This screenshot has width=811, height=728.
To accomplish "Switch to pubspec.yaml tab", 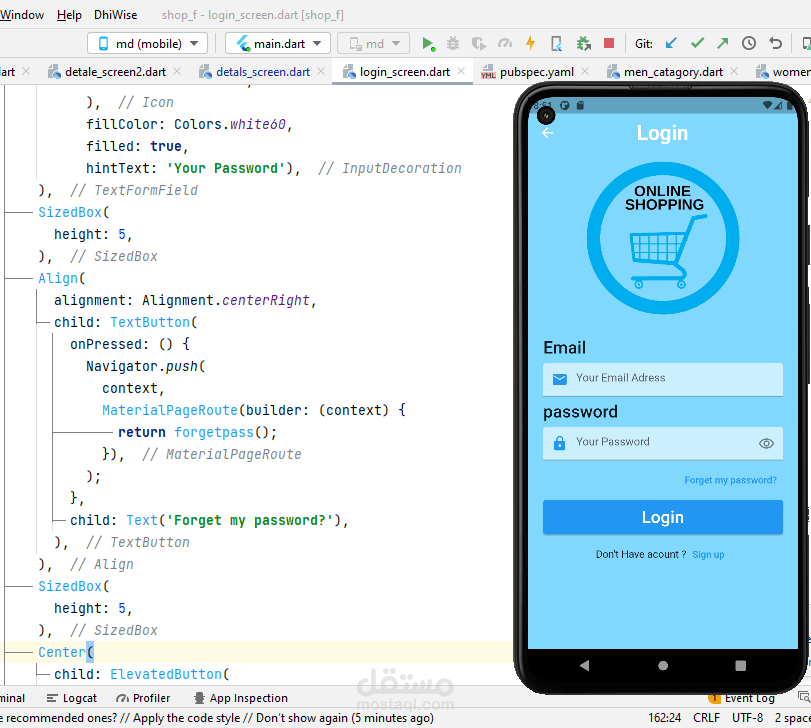I will [536, 72].
